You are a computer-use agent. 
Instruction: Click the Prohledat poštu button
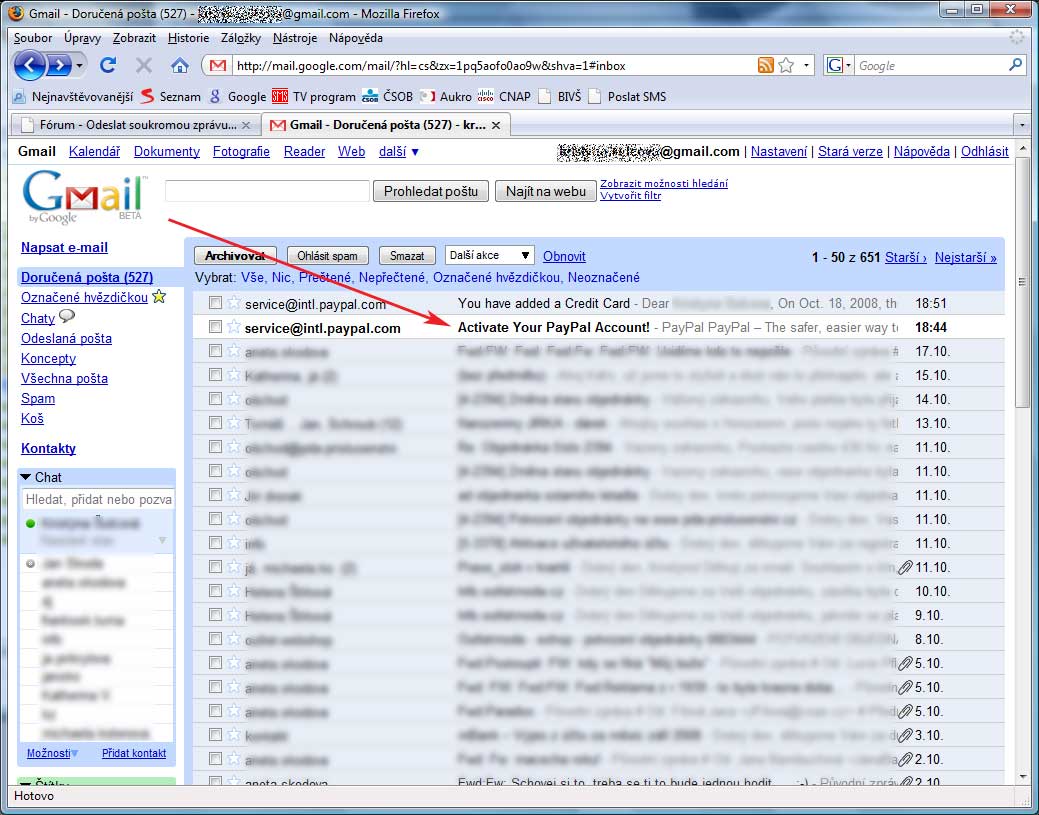(x=431, y=191)
